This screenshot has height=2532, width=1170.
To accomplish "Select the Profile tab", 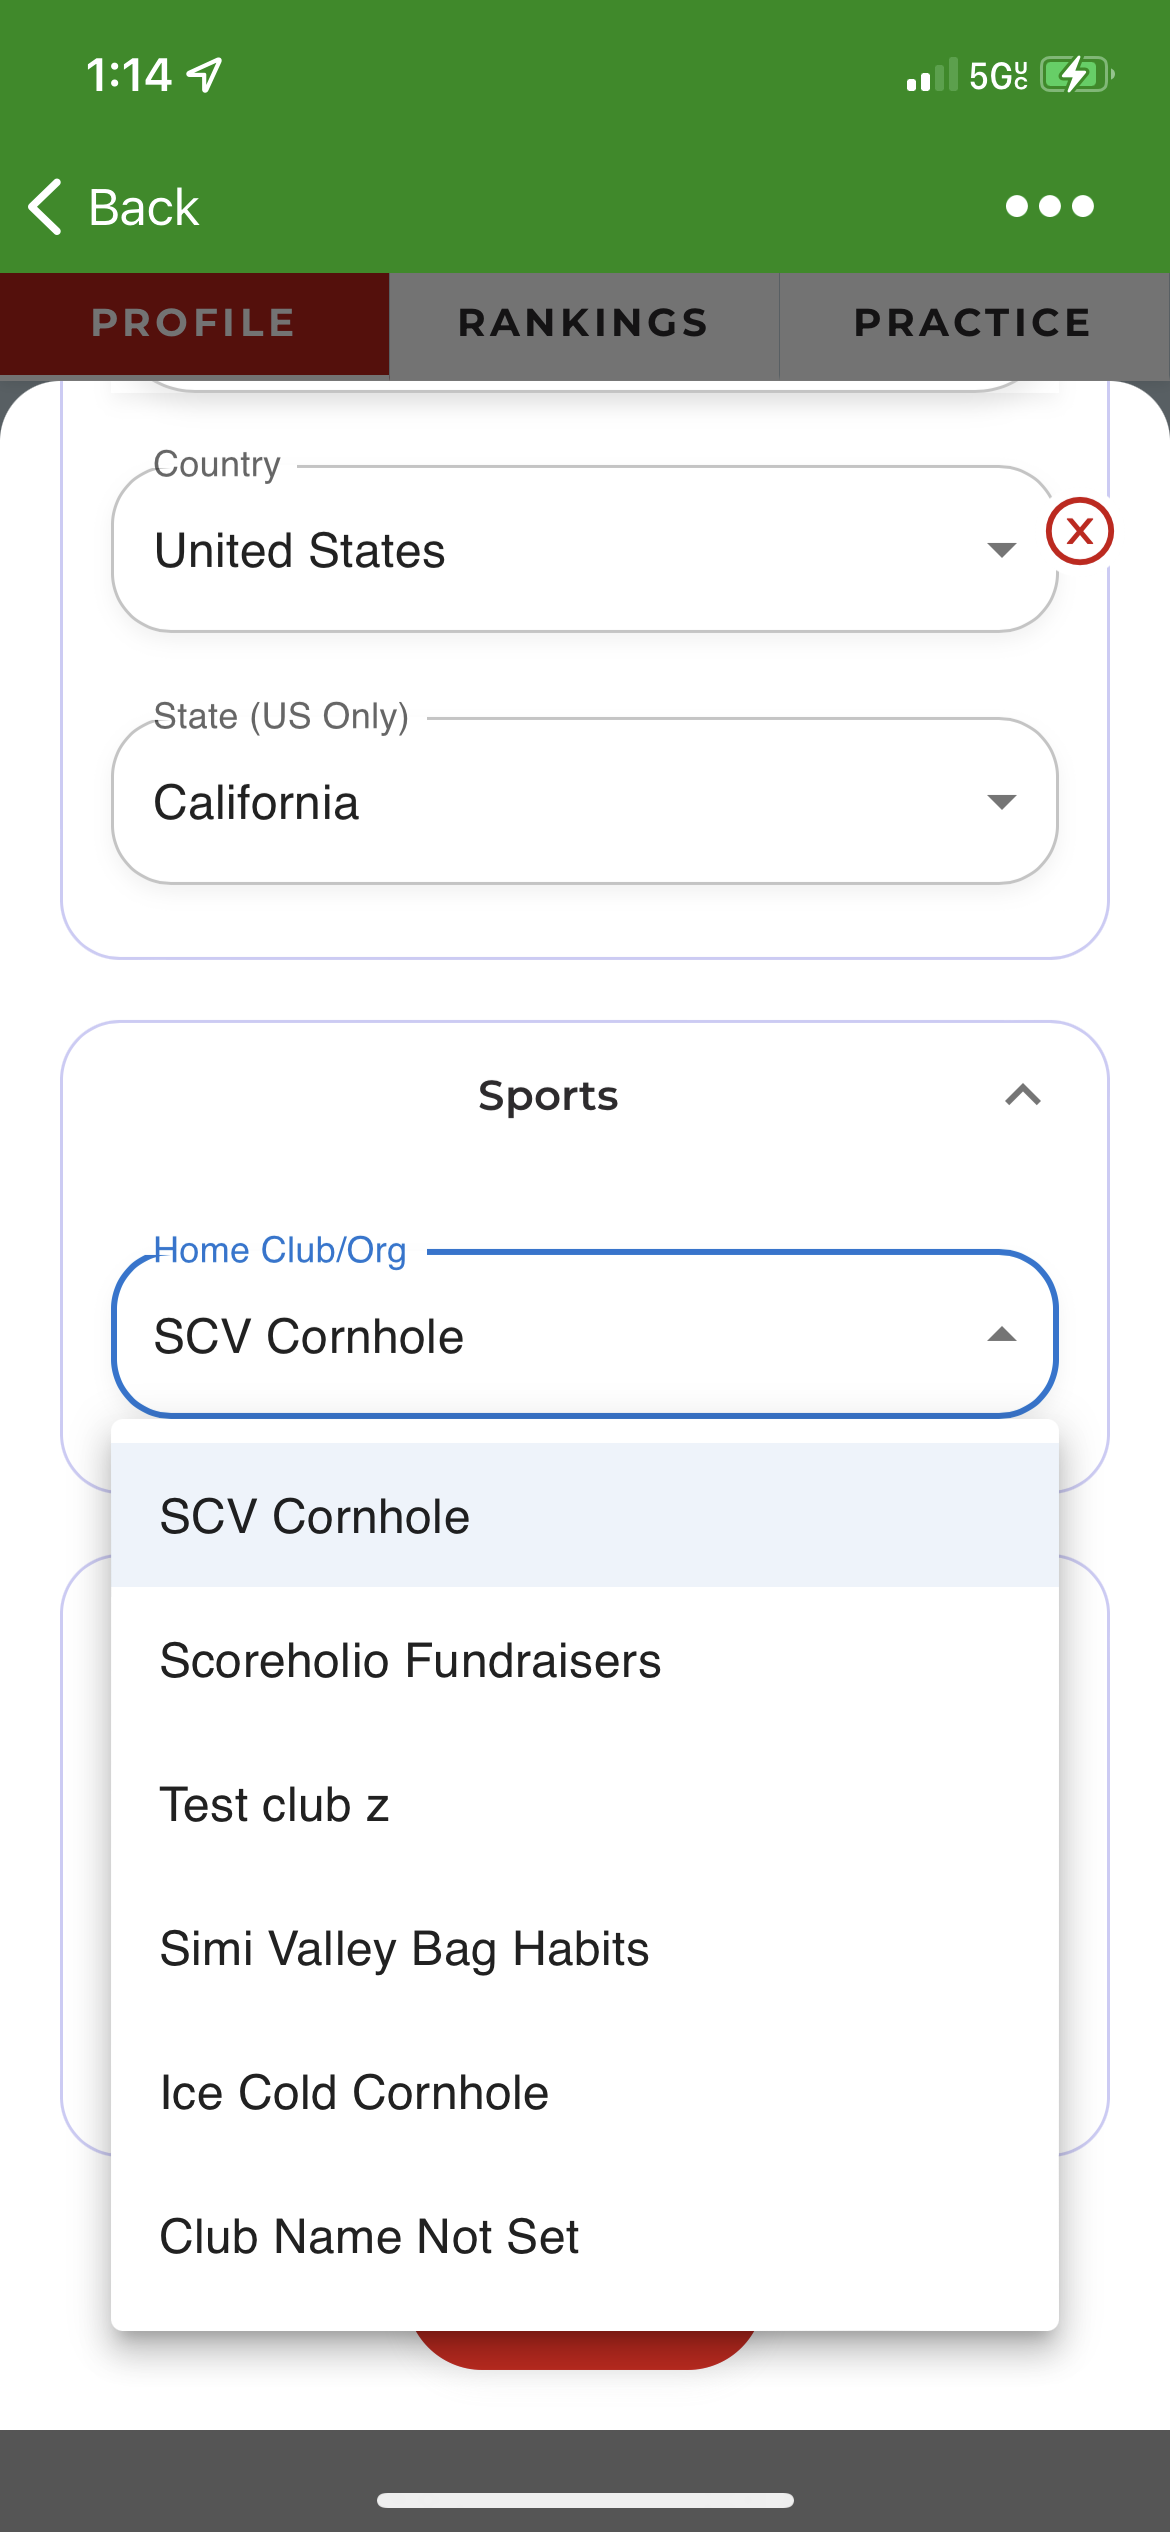I will (194, 323).
